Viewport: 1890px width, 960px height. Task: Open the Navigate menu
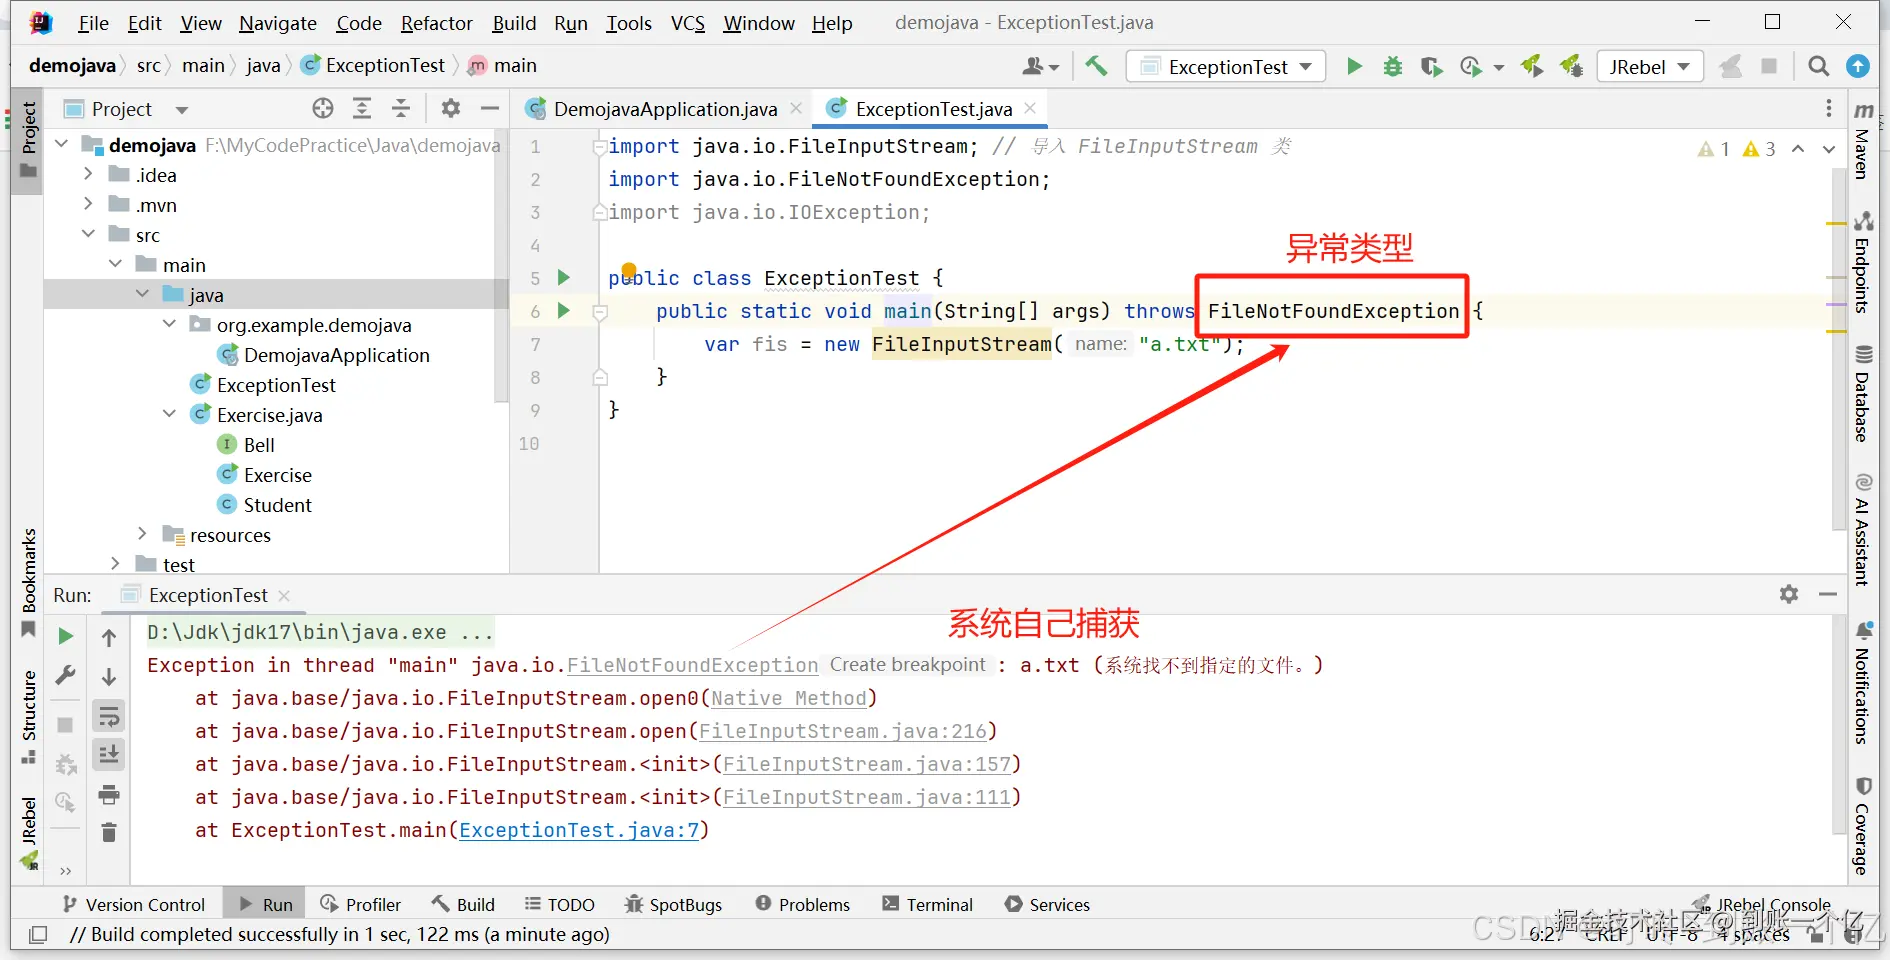click(277, 23)
